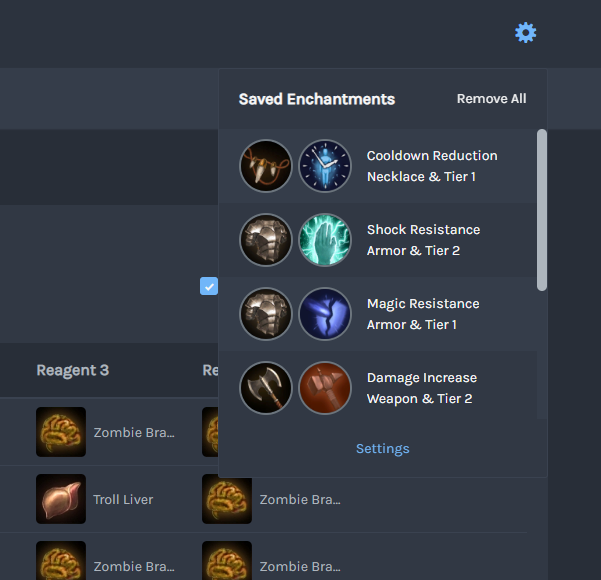Viewport: 601px width, 580px height.
Task: Click the blue cracked shield Magic Resistance icon
Action: tap(325, 314)
